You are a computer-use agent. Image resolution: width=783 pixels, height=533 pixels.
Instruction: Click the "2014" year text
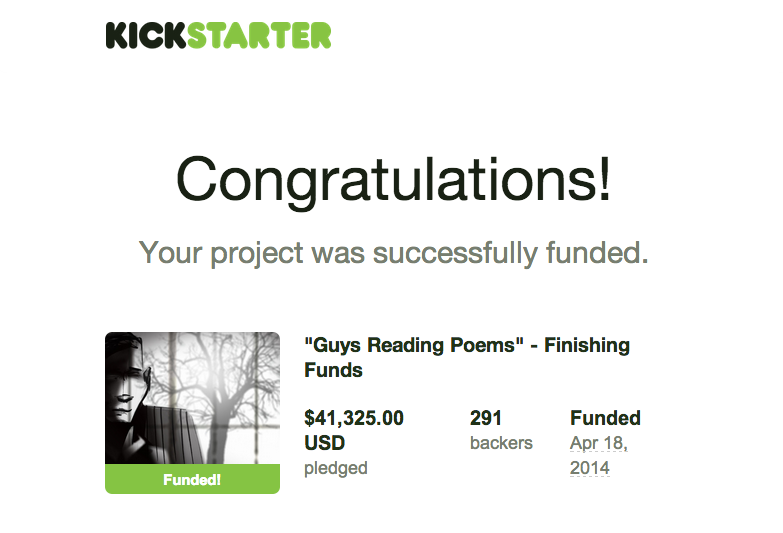click(589, 468)
